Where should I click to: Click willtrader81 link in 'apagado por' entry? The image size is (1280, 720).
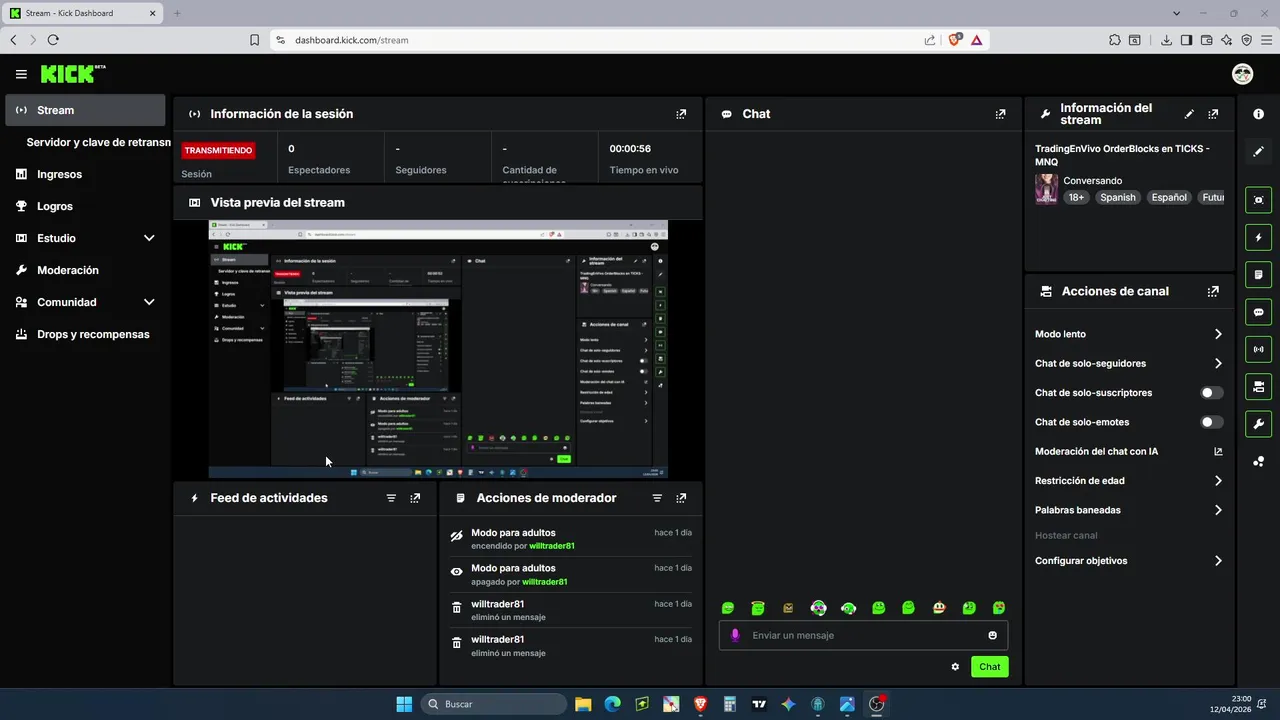coord(545,582)
